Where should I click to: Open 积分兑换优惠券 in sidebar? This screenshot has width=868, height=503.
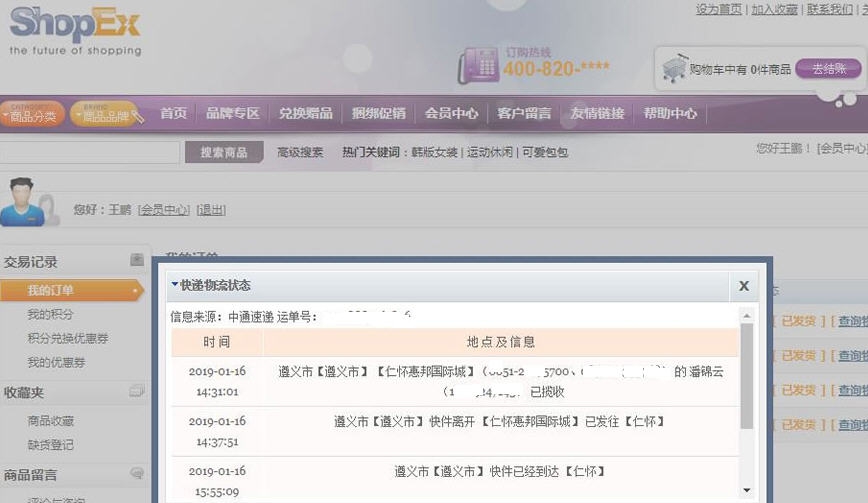click(68, 338)
